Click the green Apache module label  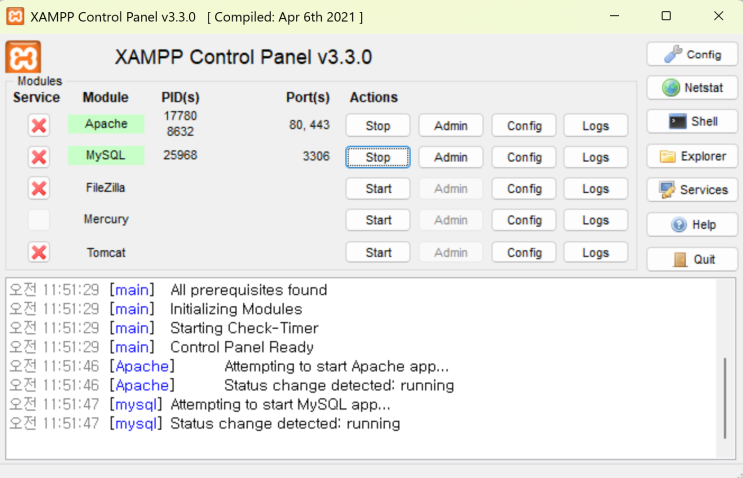click(x=106, y=124)
